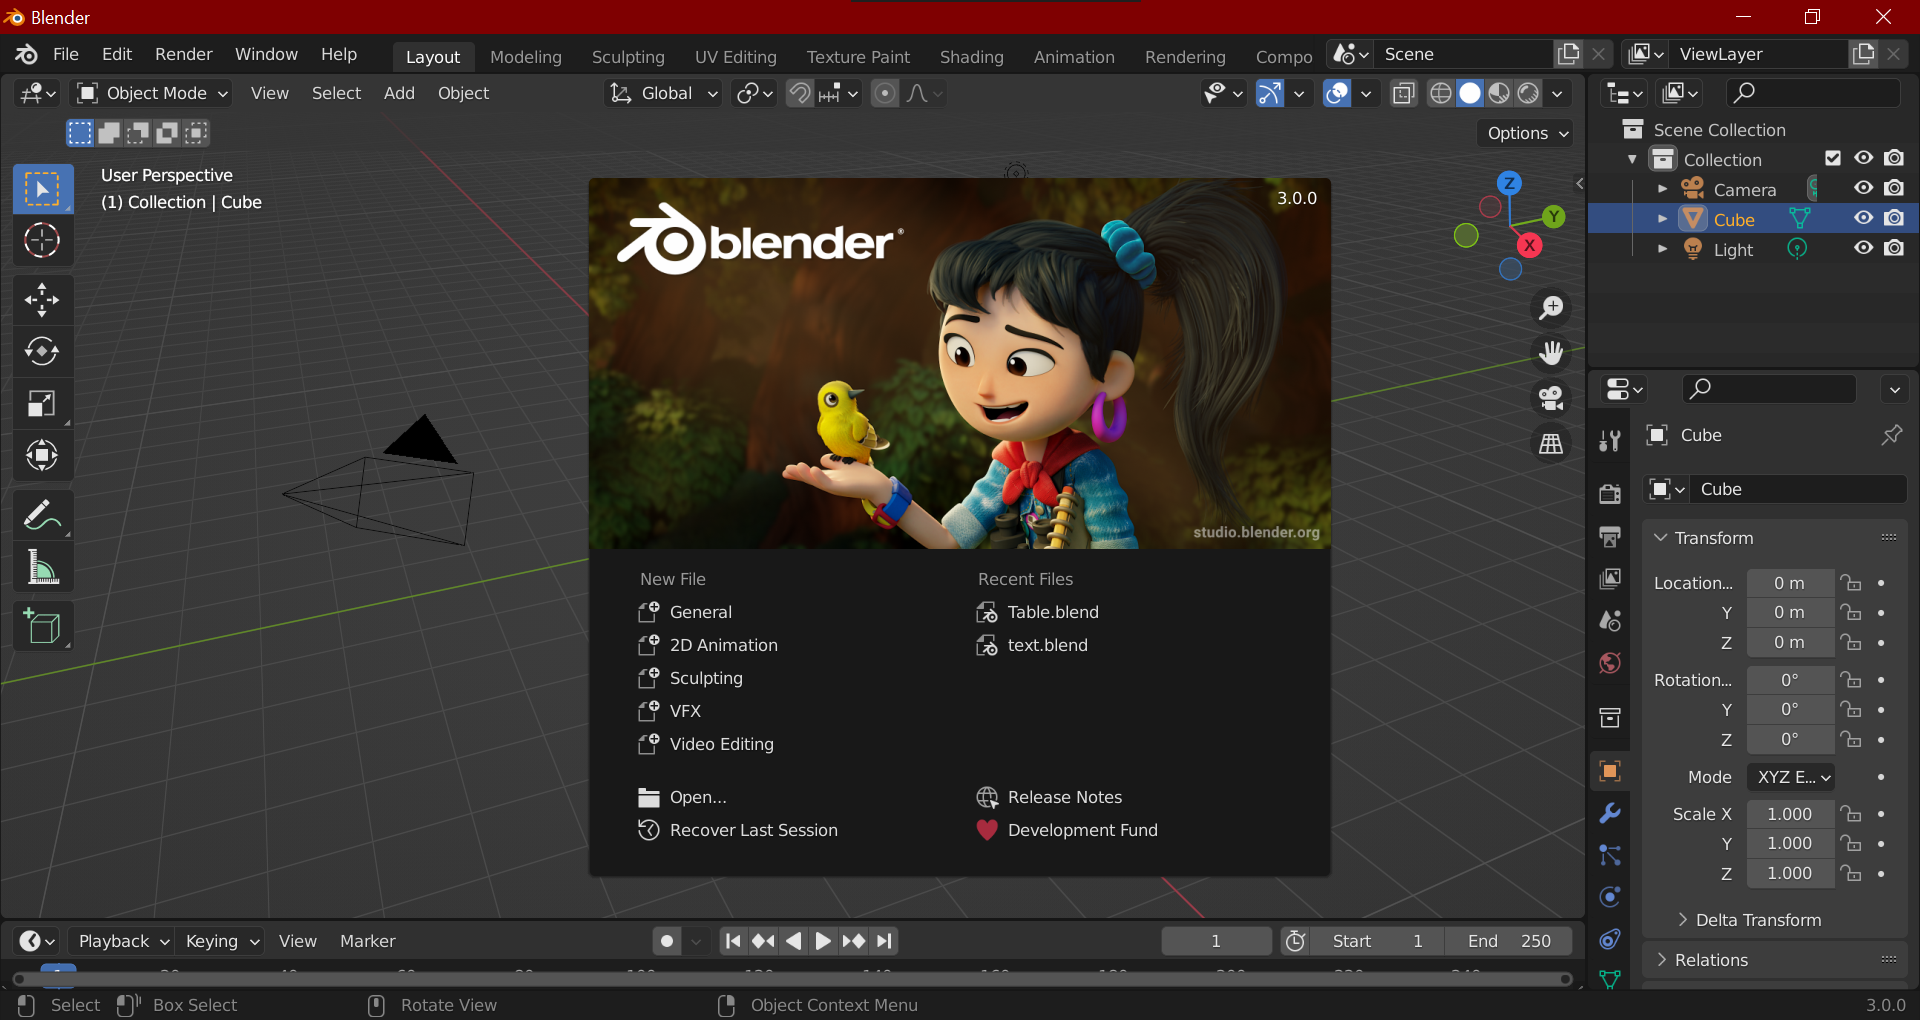Open the Options dropdown
This screenshot has height=1020, width=1920.
point(1527,133)
